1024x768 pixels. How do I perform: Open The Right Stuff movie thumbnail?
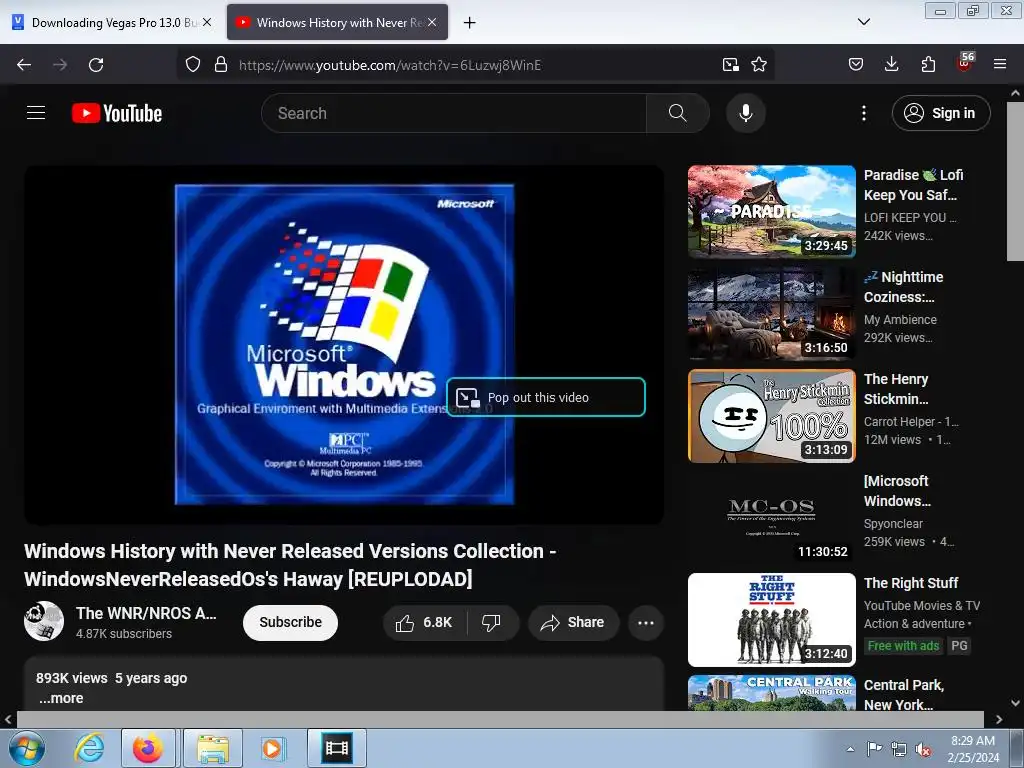pos(771,619)
